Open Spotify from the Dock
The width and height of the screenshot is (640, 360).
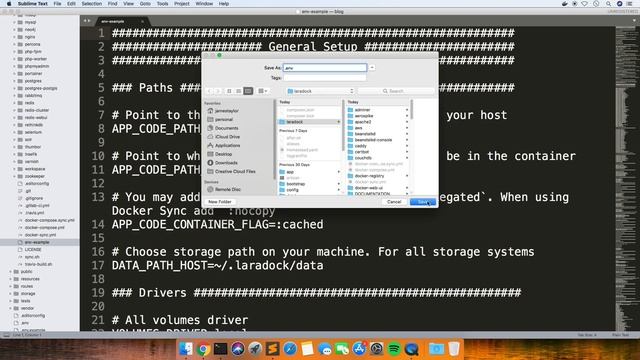[394, 349]
